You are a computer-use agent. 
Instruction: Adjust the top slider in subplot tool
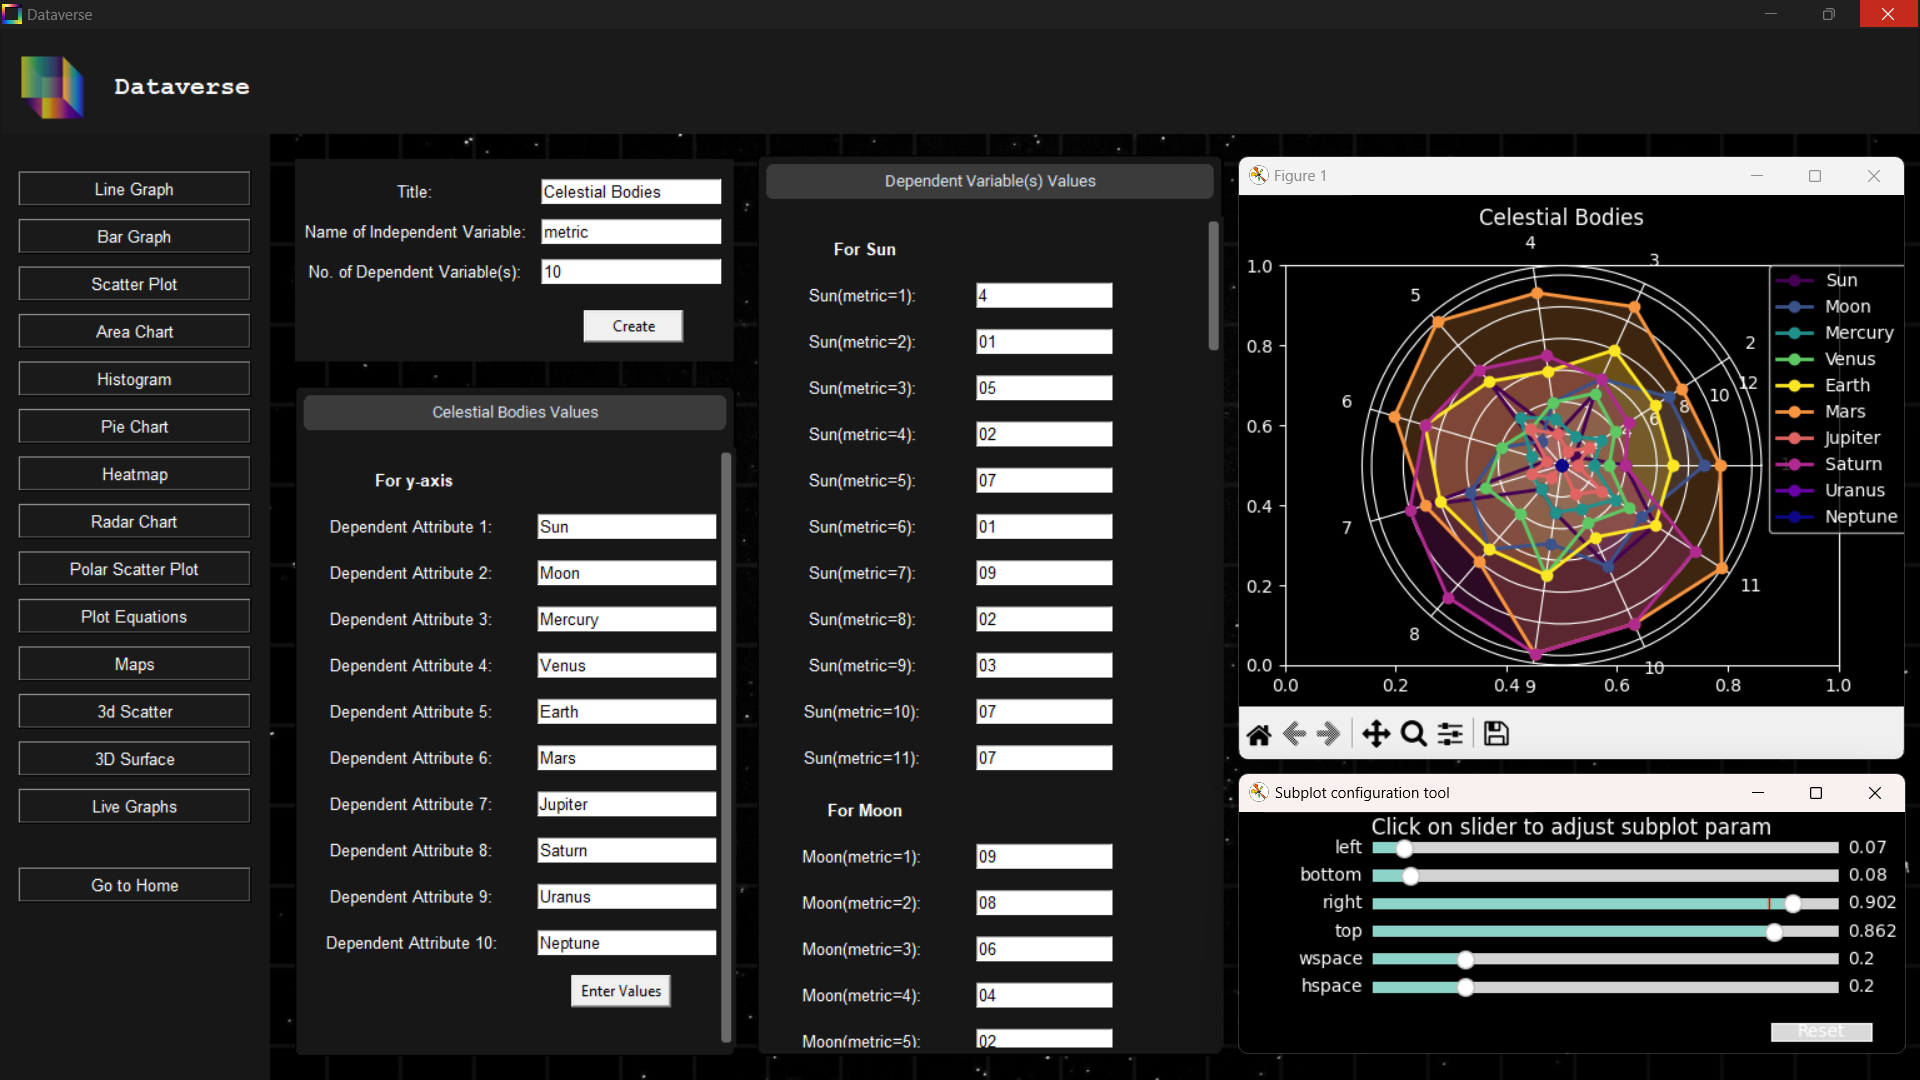pyautogui.click(x=1774, y=932)
